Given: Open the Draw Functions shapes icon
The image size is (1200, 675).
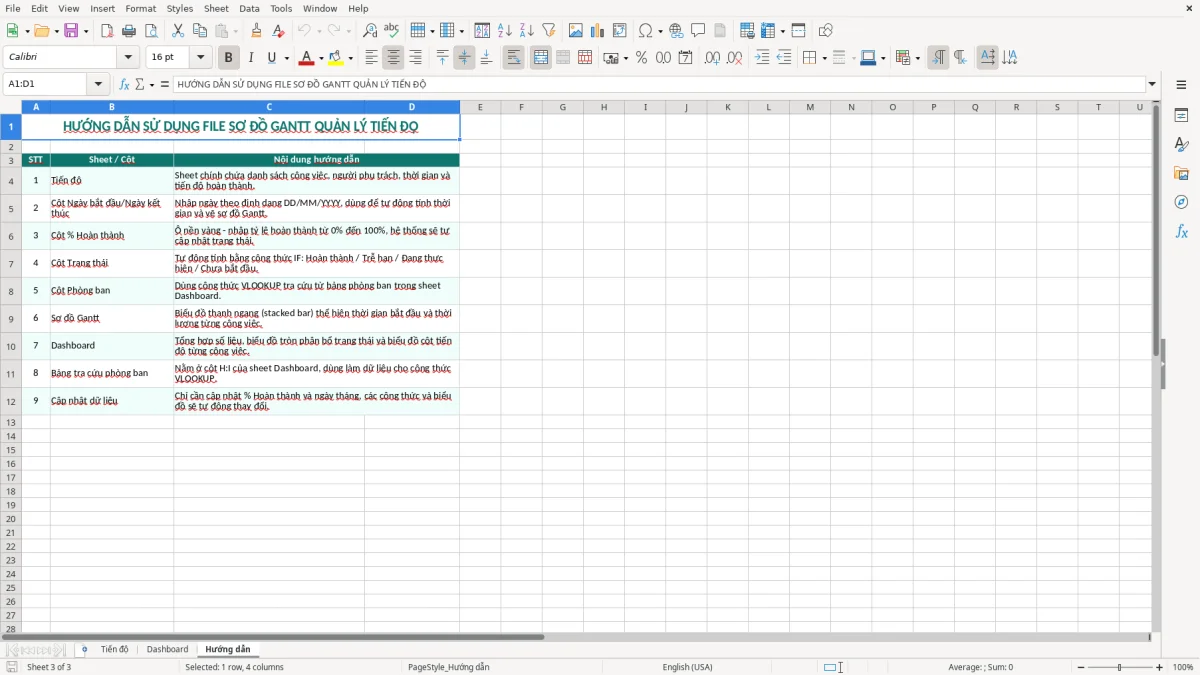Looking at the screenshot, I should (825, 31).
